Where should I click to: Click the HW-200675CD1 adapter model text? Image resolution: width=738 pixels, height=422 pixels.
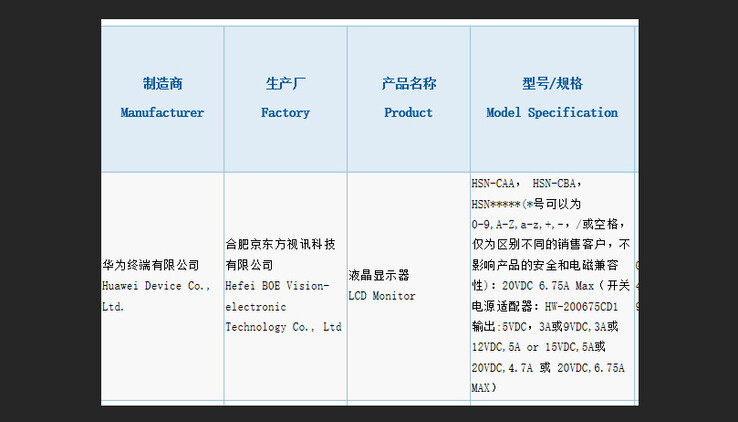point(581,307)
